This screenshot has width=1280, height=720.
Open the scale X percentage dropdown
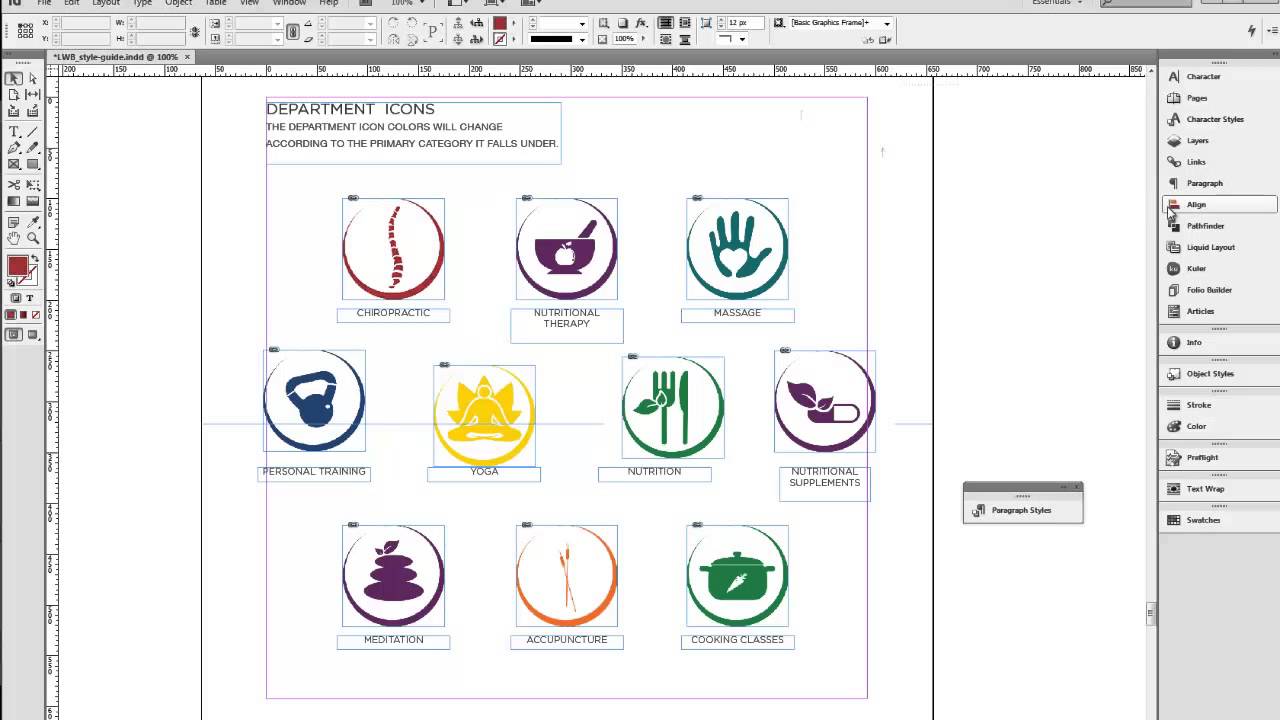click(x=277, y=23)
